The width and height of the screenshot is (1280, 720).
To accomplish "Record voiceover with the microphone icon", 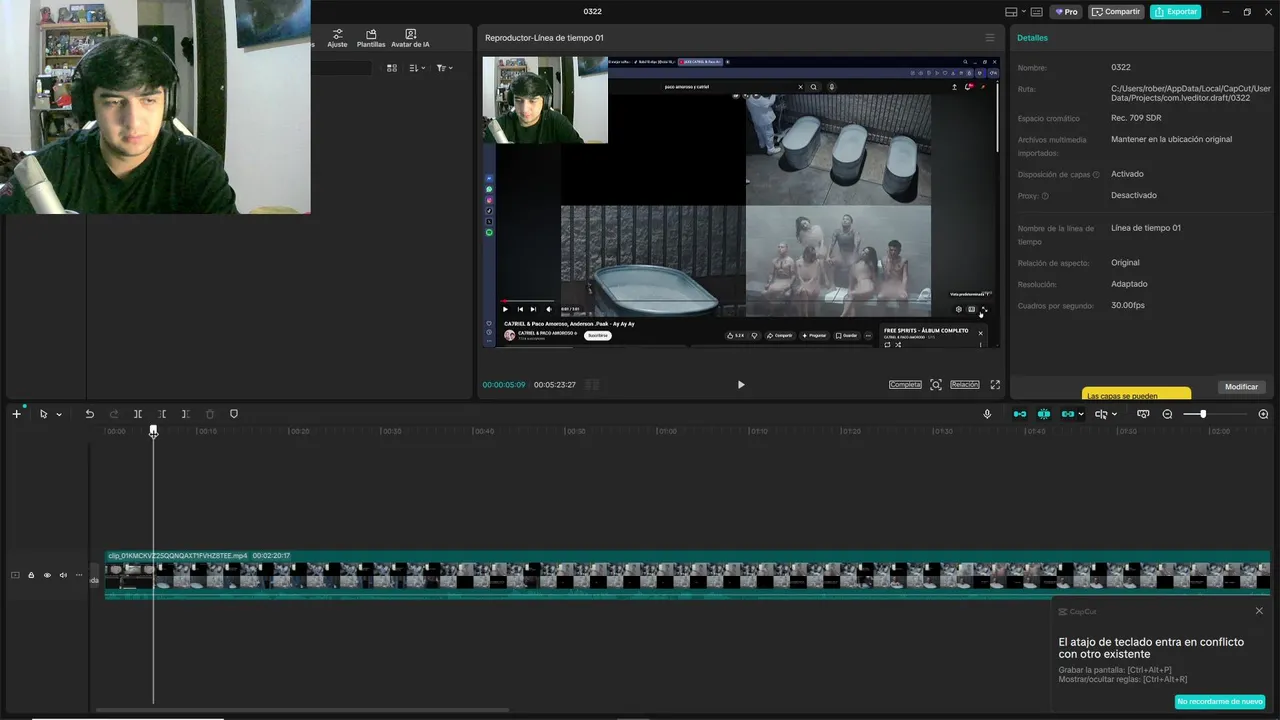I will point(988,414).
